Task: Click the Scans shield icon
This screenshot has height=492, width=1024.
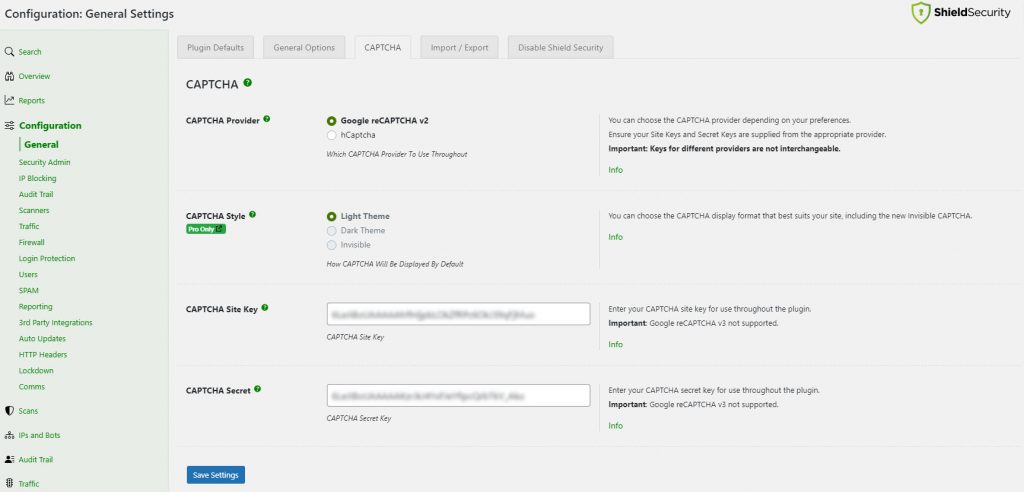Action: tap(9, 411)
